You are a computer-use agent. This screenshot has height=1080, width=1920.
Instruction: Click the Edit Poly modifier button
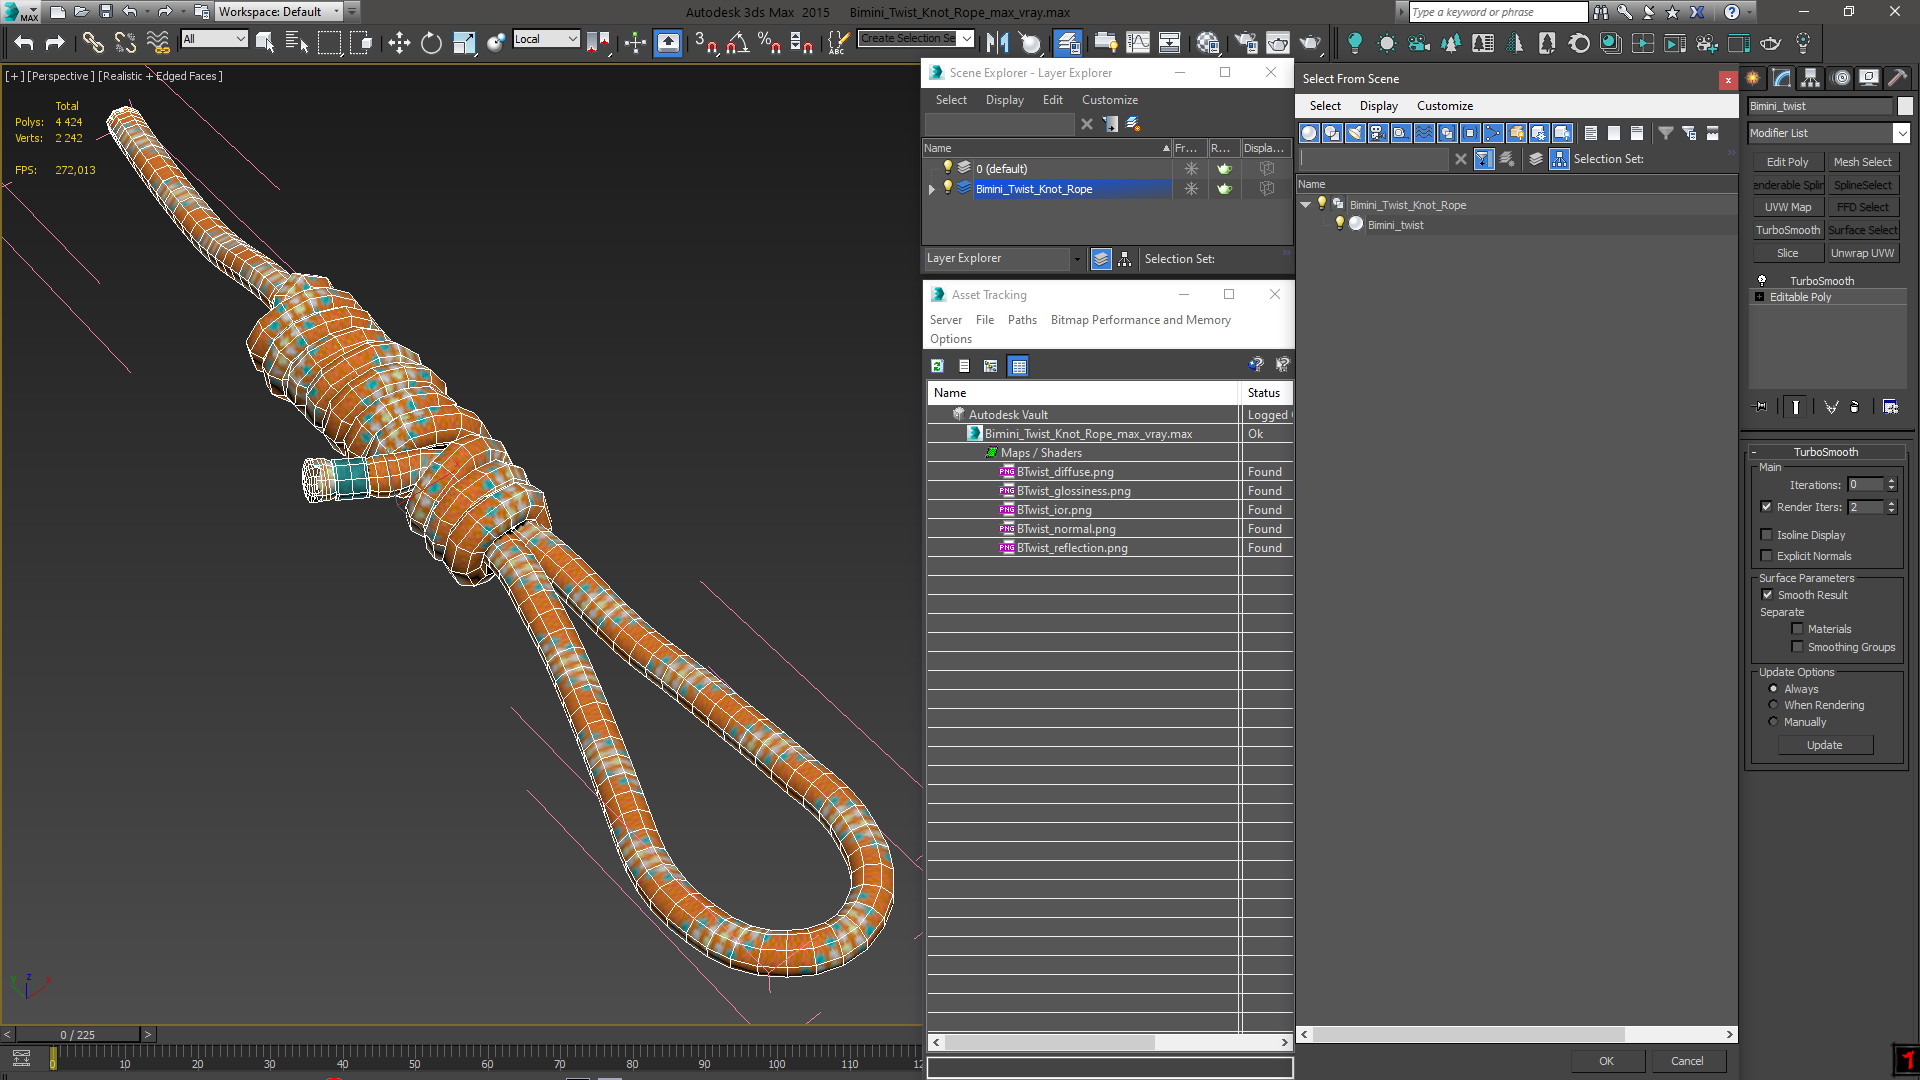click(1787, 162)
